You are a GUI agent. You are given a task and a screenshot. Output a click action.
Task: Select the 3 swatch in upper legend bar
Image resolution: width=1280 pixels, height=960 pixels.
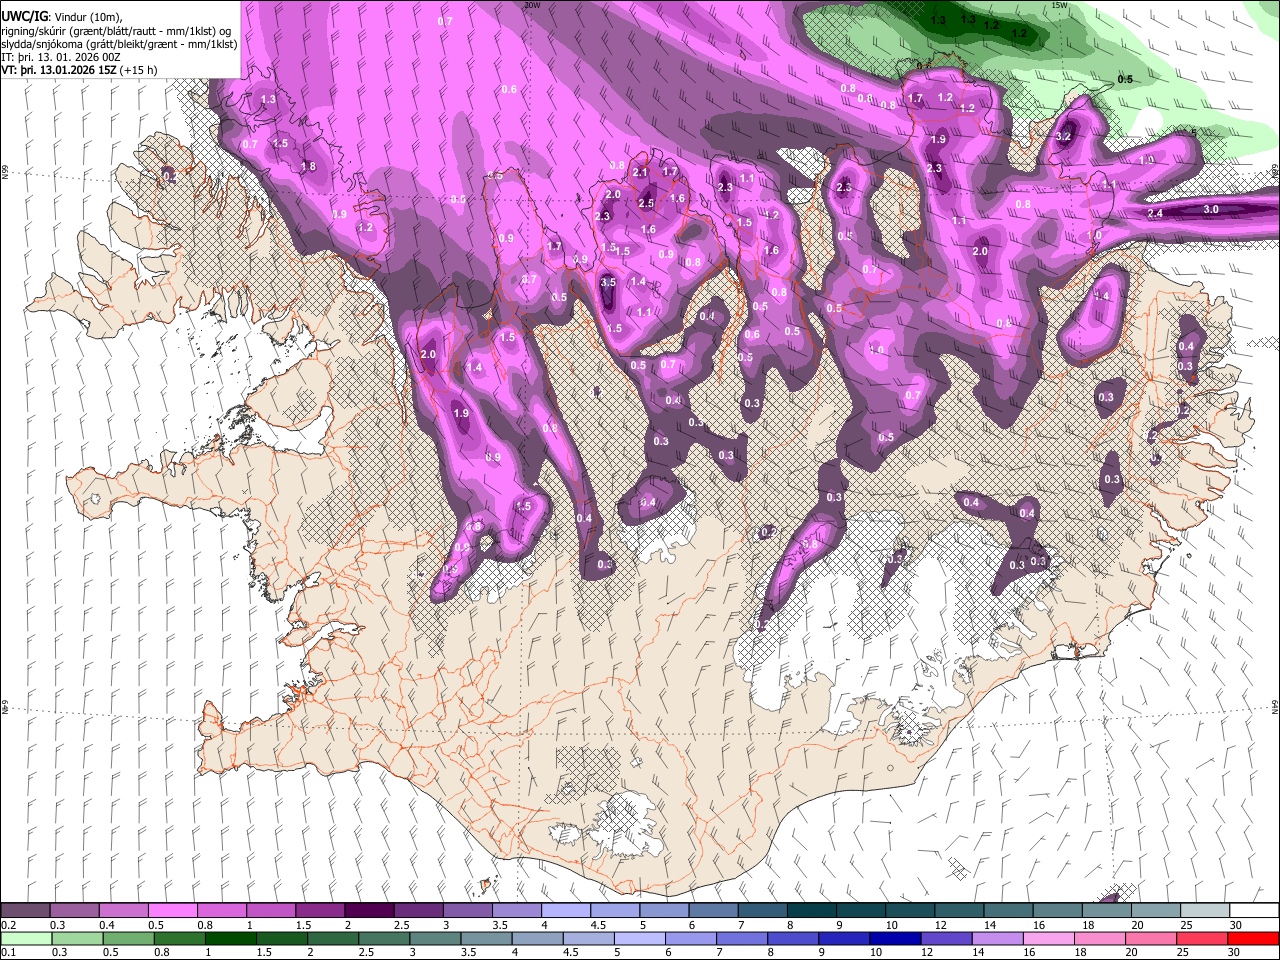tap(466, 910)
